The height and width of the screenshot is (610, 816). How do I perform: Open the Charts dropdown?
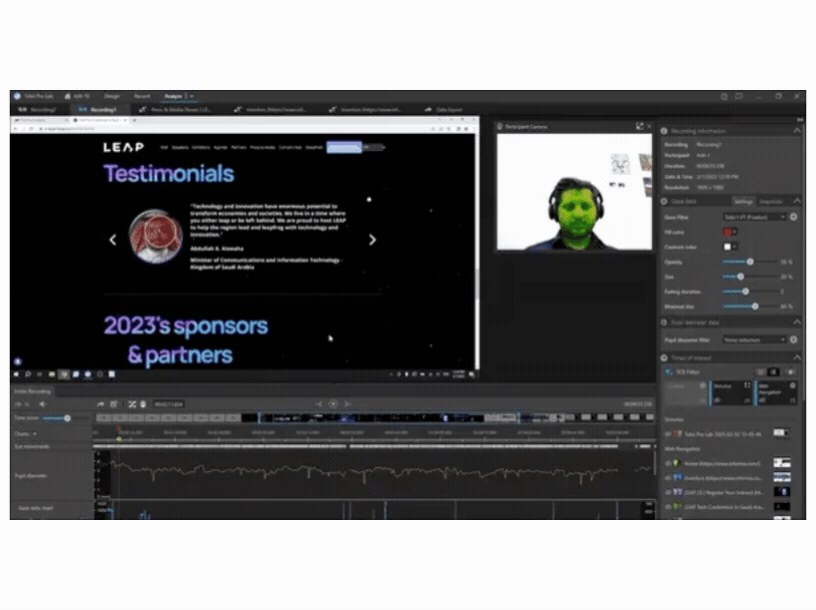[26, 434]
